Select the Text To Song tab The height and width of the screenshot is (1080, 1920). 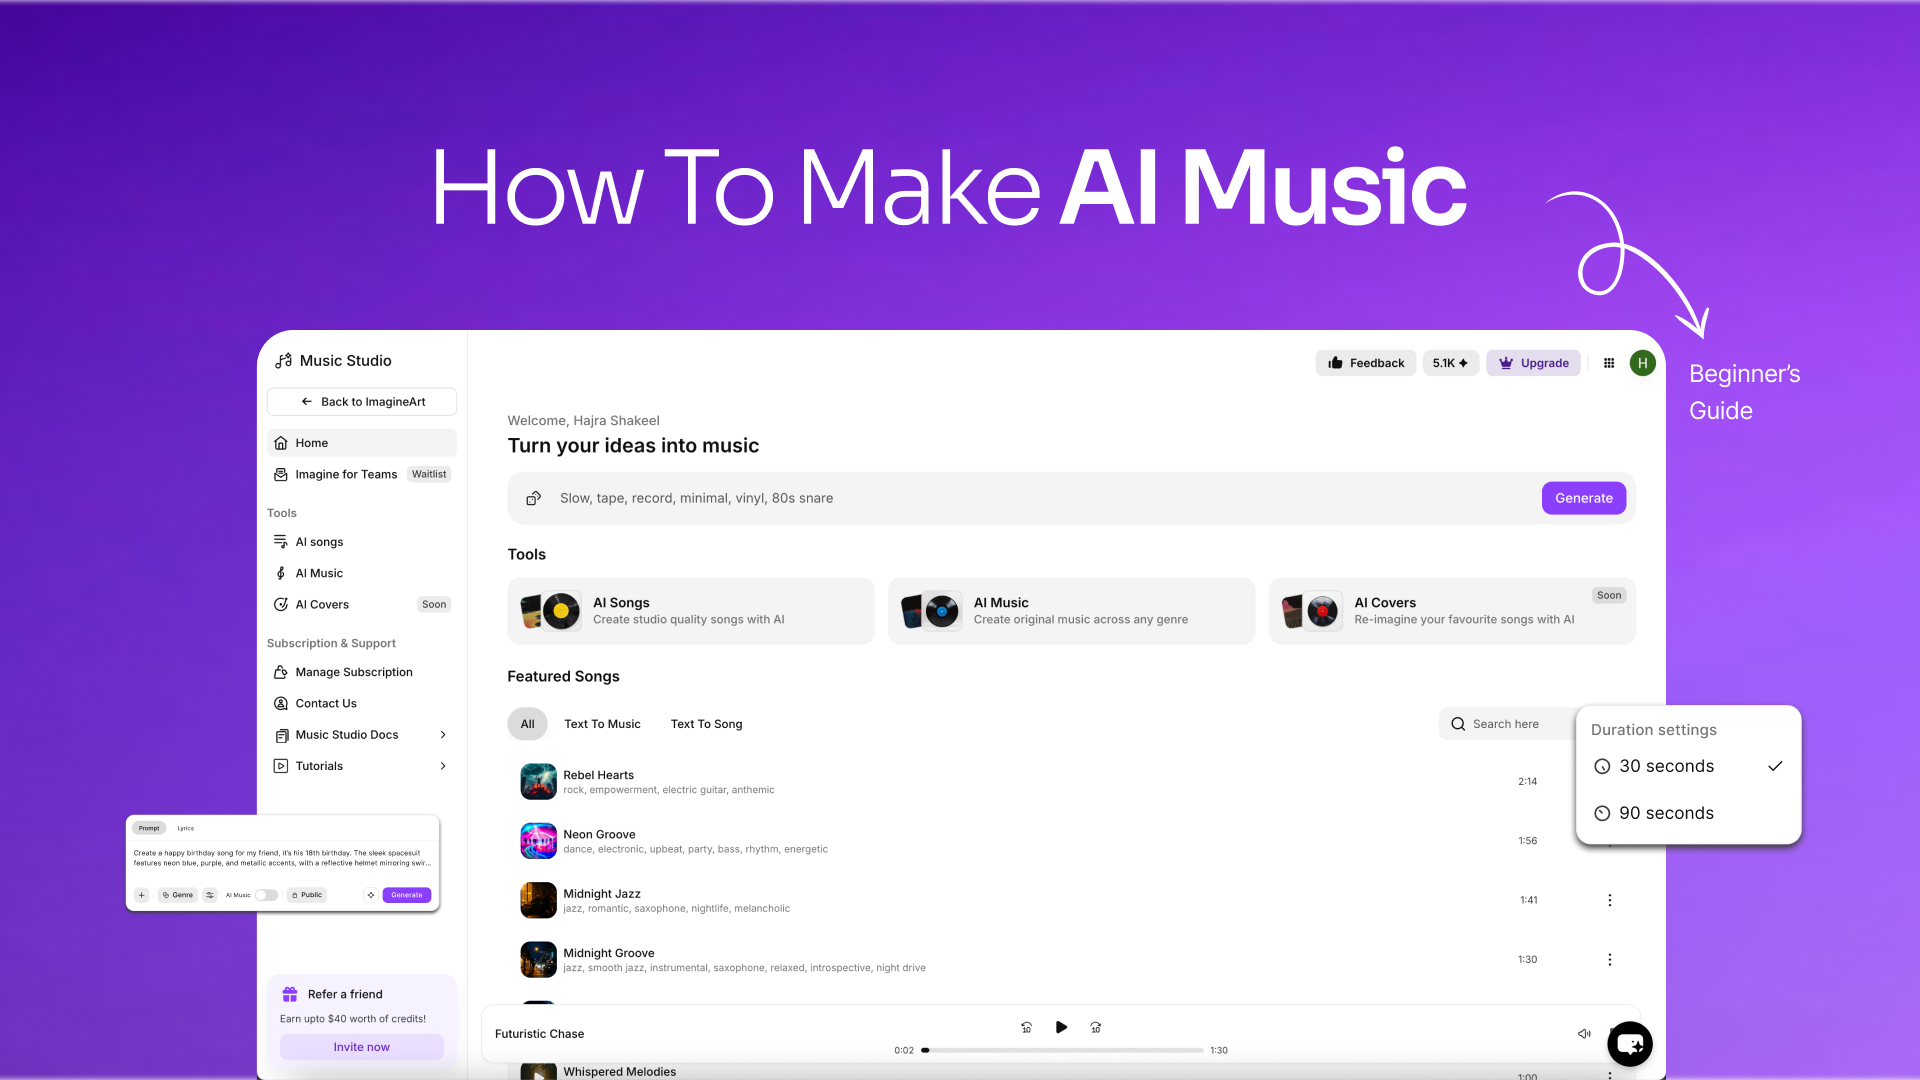point(706,724)
